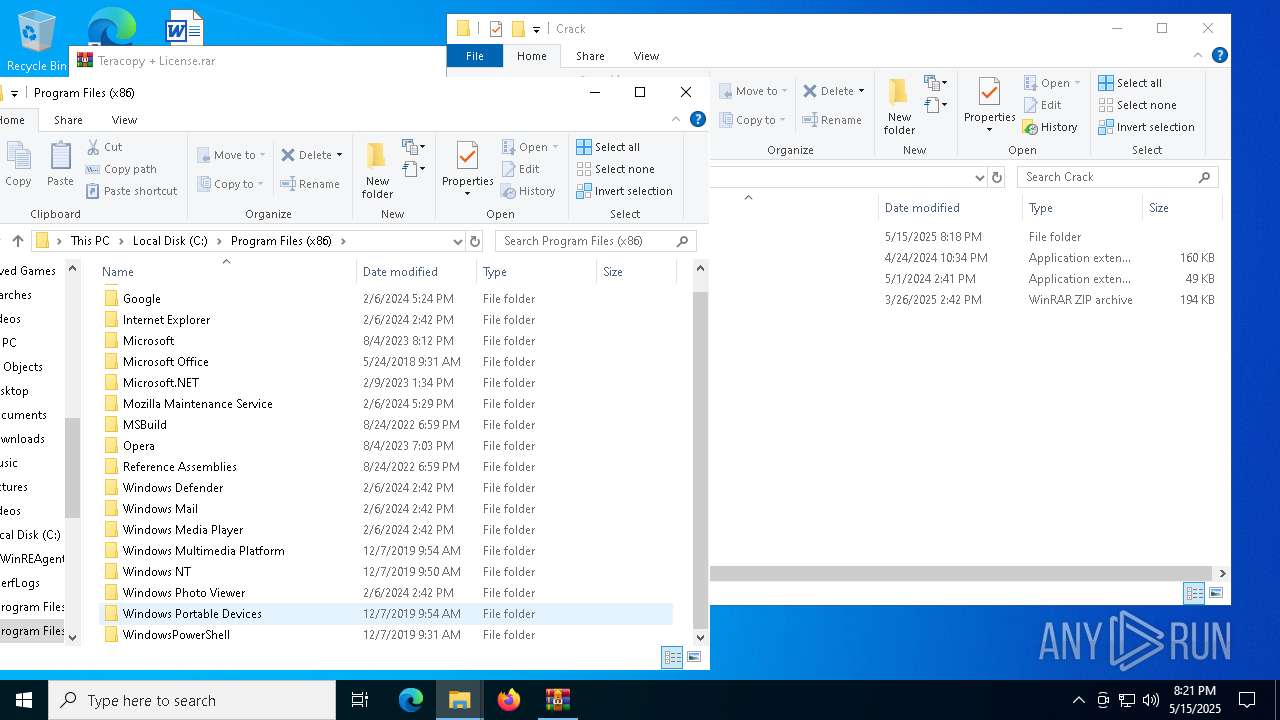1280x720 pixels.
Task: Open WinRAR from the taskbar
Action: (x=557, y=700)
